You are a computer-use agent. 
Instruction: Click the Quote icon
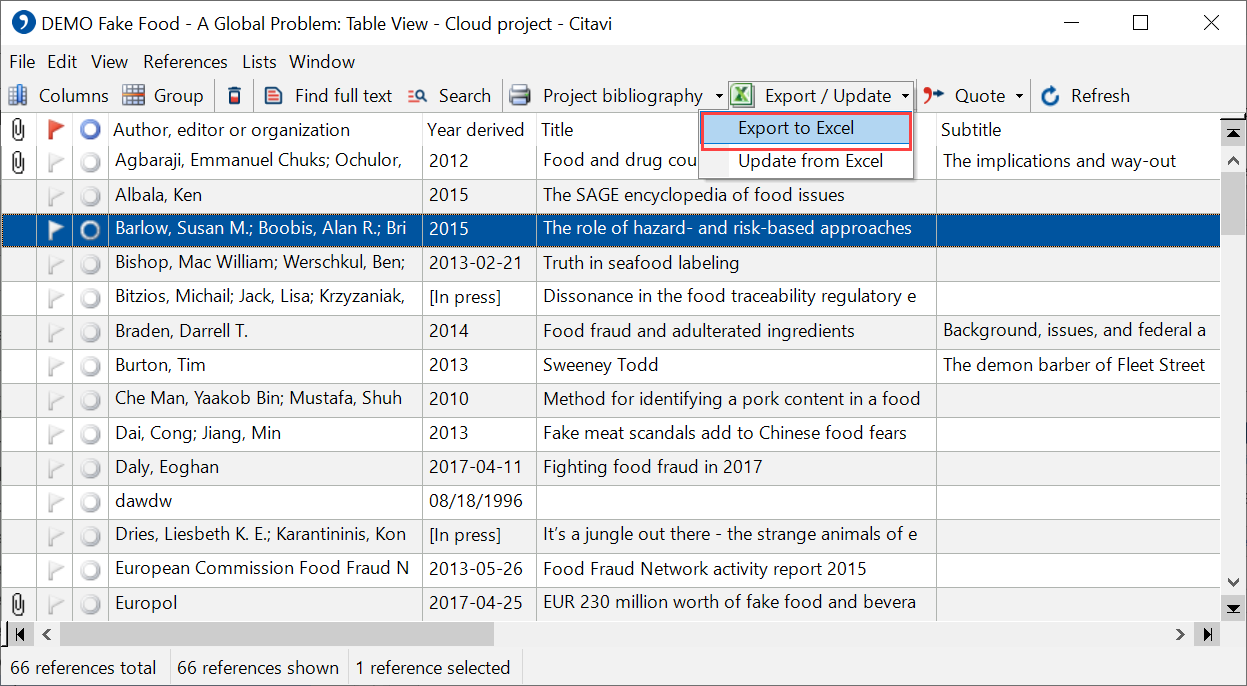(933, 96)
